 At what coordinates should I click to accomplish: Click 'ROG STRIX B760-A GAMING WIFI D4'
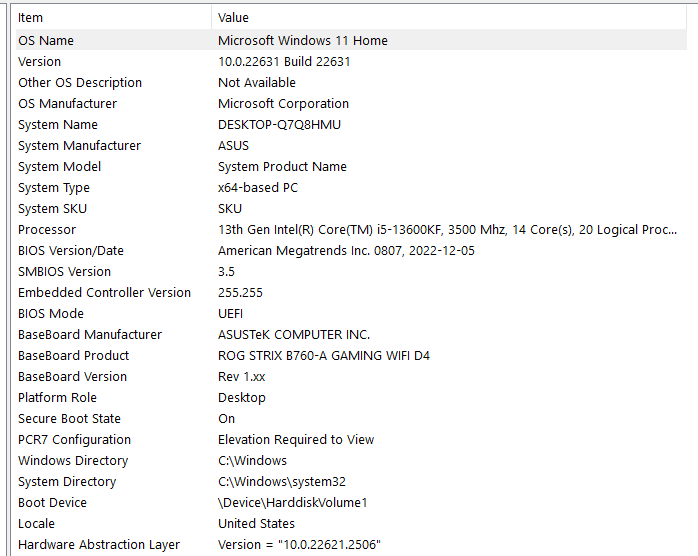(x=324, y=355)
